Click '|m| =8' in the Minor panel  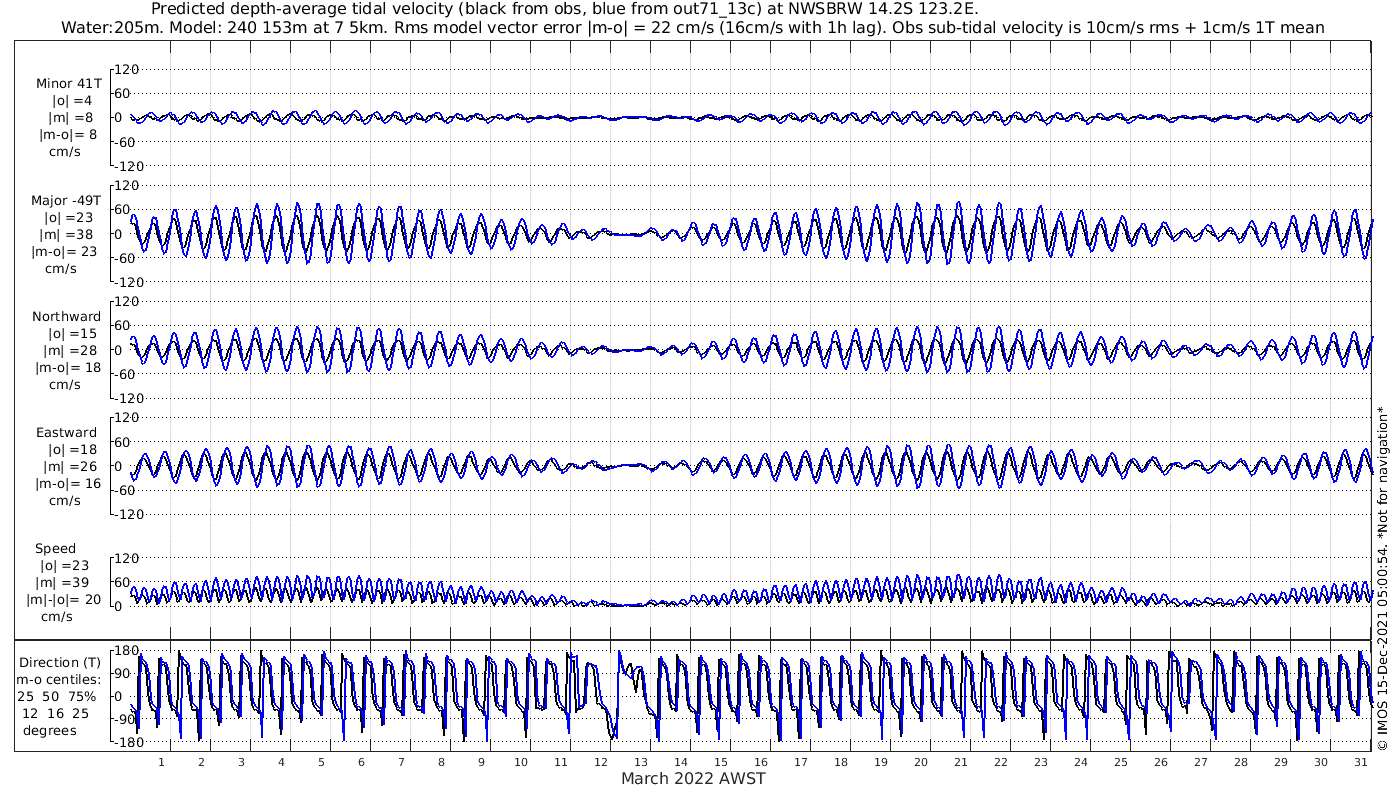click(72, 118)
